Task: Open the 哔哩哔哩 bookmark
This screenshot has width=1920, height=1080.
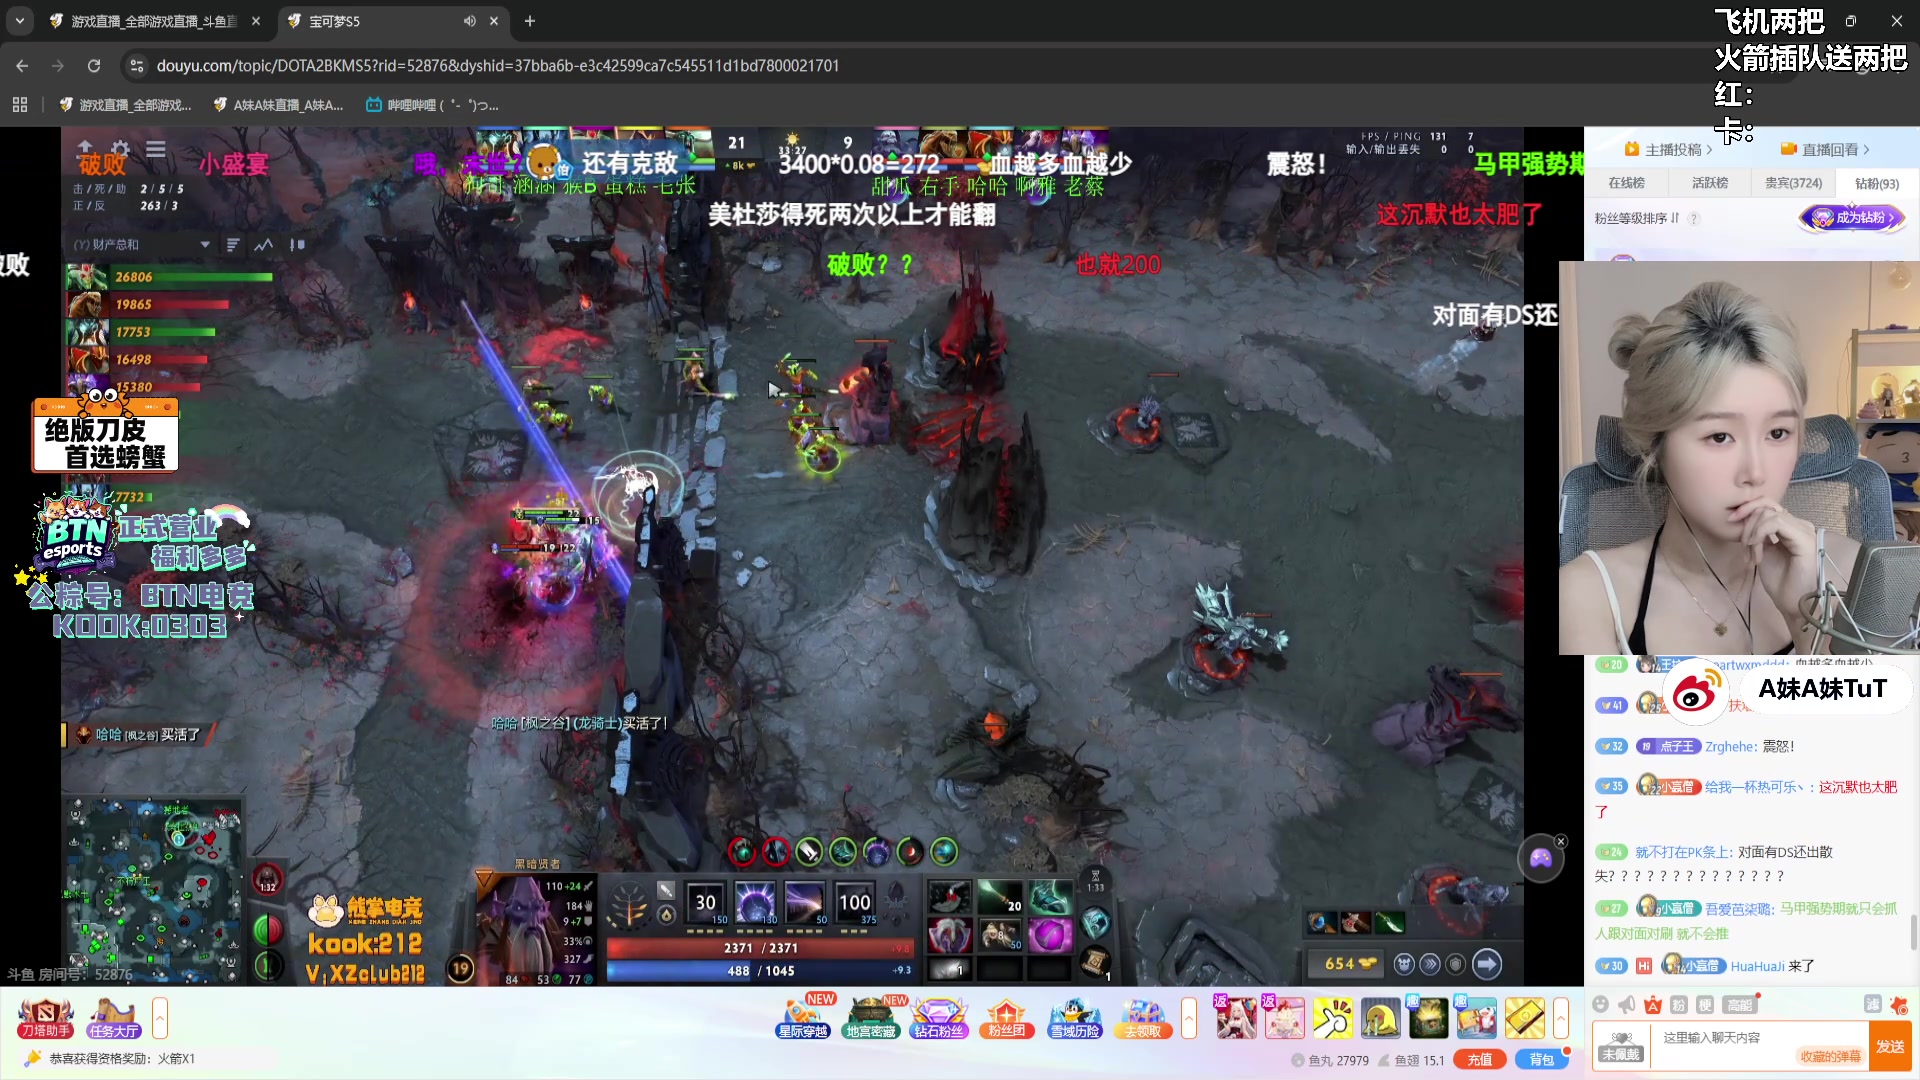Action: click(432, 105)
